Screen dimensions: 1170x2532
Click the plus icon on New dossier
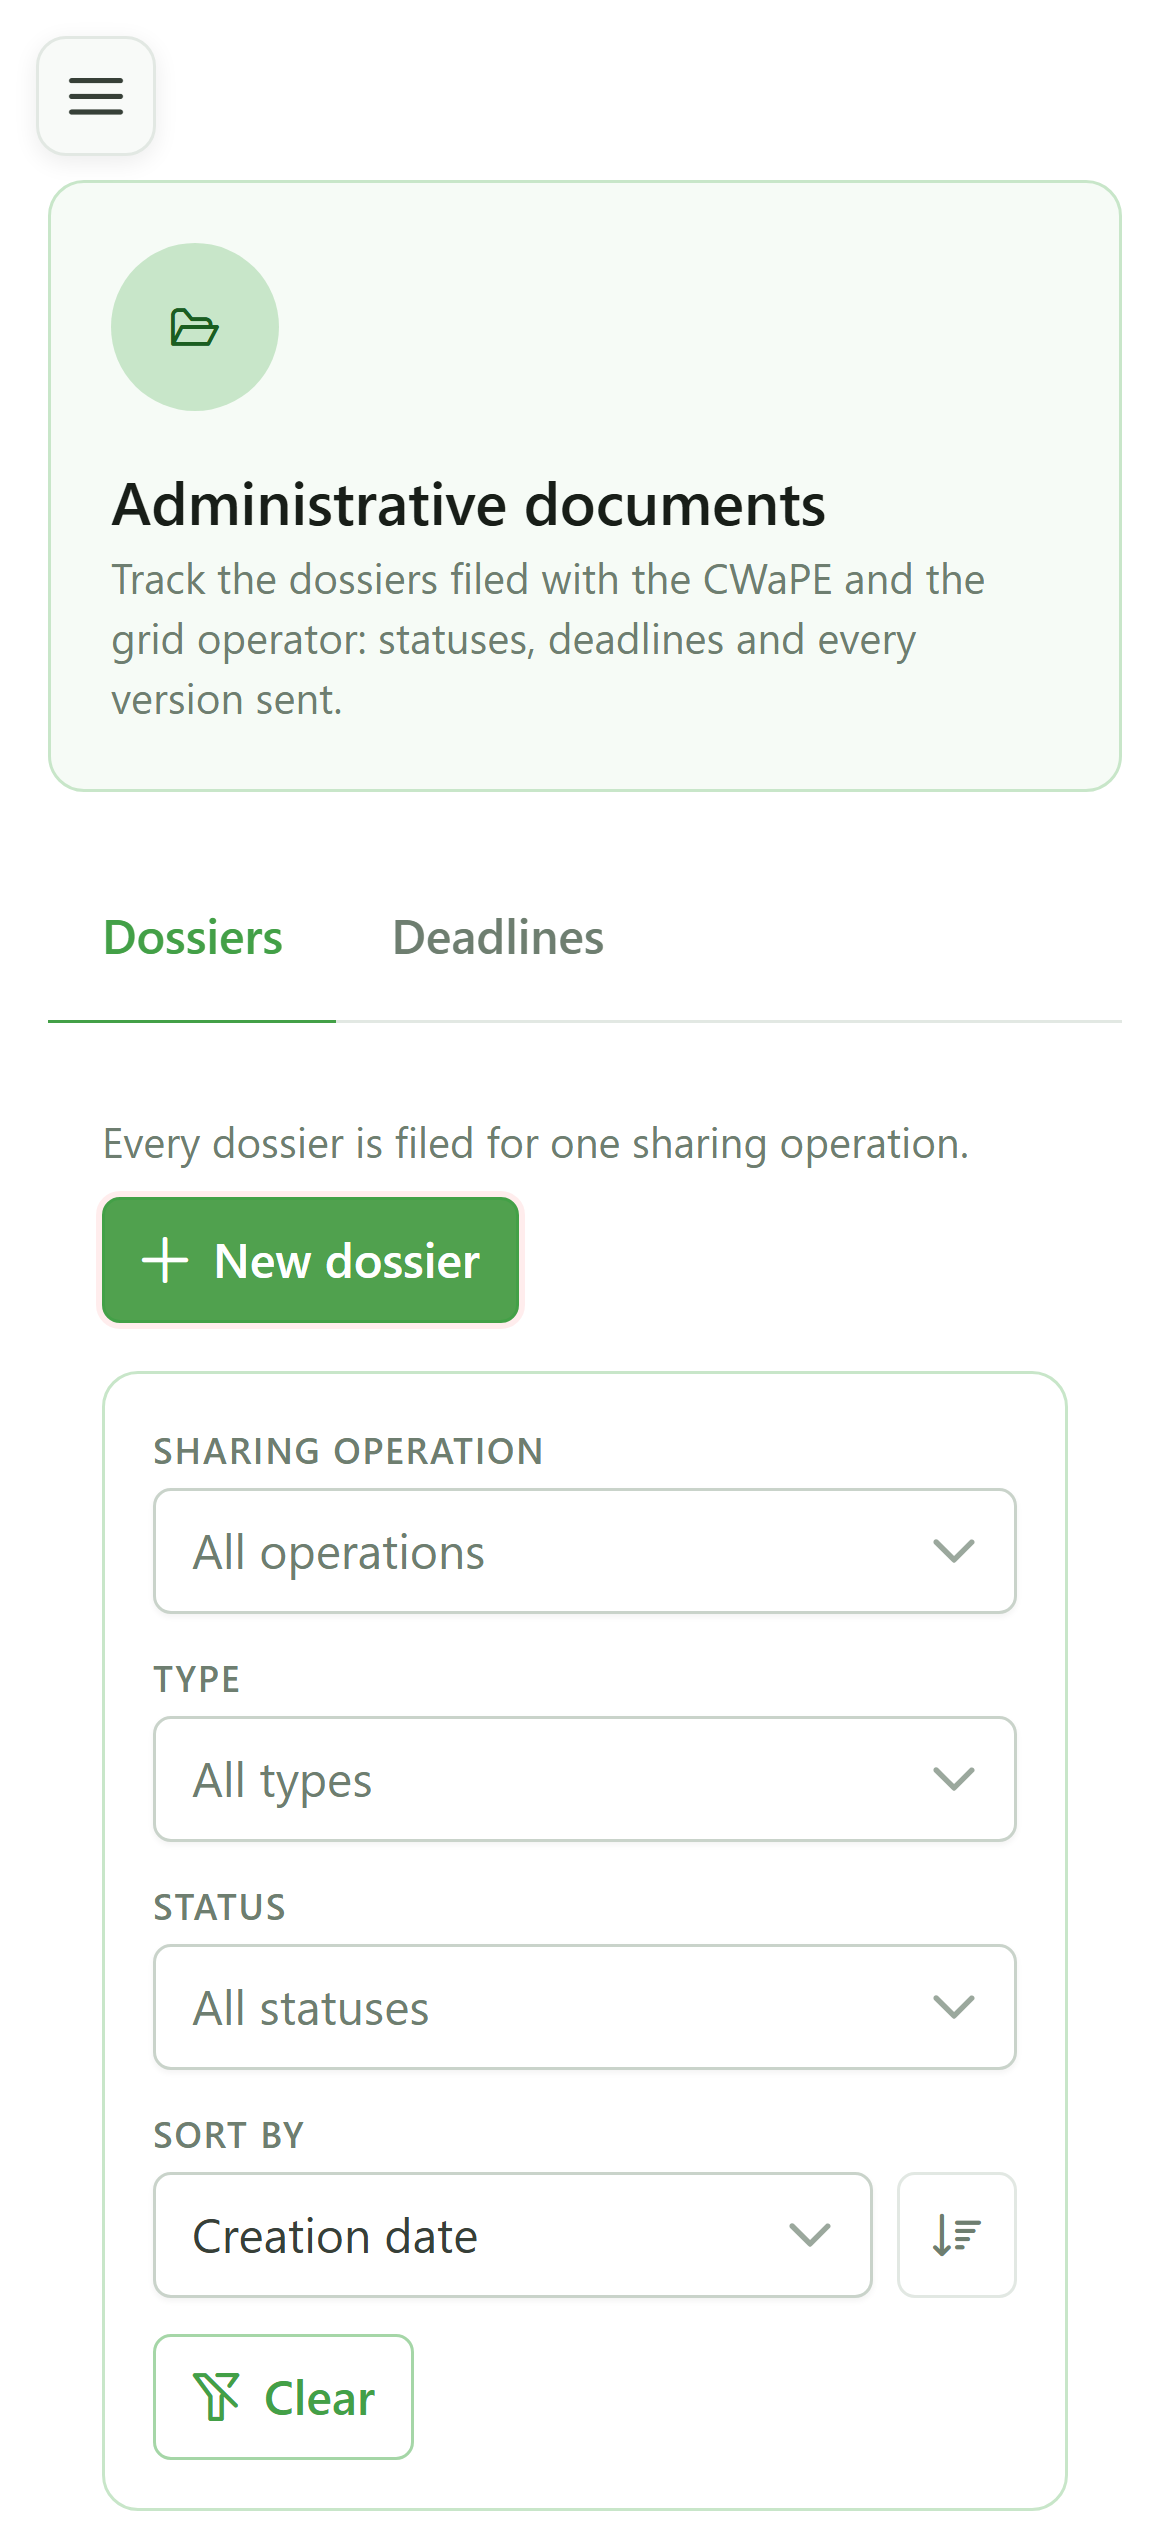[165, 1260]
